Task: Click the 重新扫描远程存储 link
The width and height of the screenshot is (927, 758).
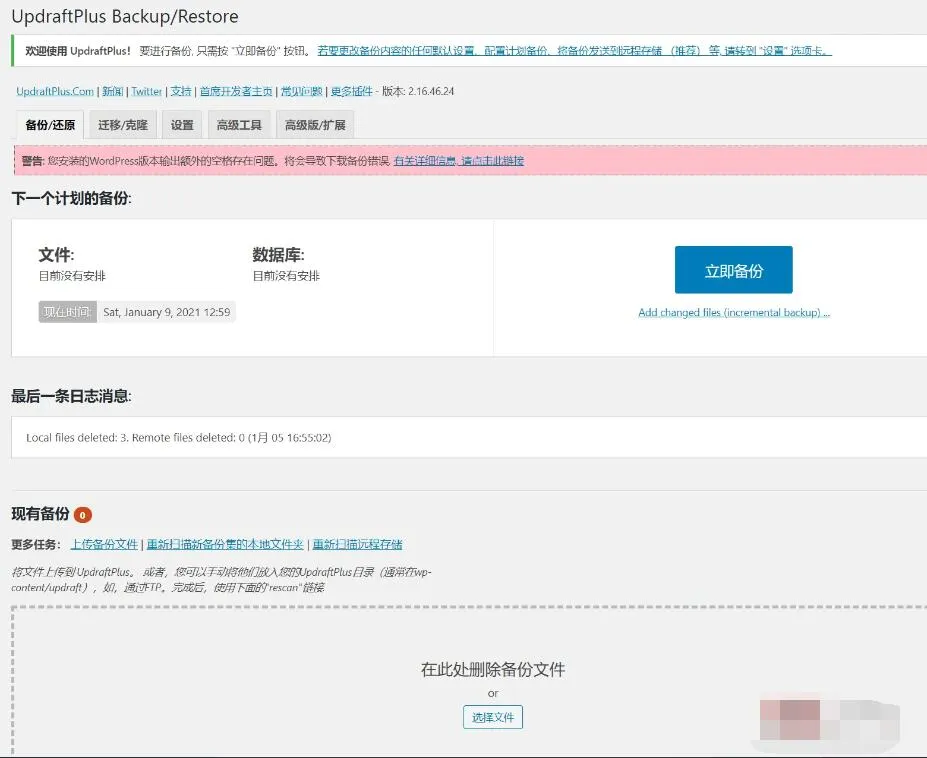Action: pyautogui.click(x=357, y=544)
